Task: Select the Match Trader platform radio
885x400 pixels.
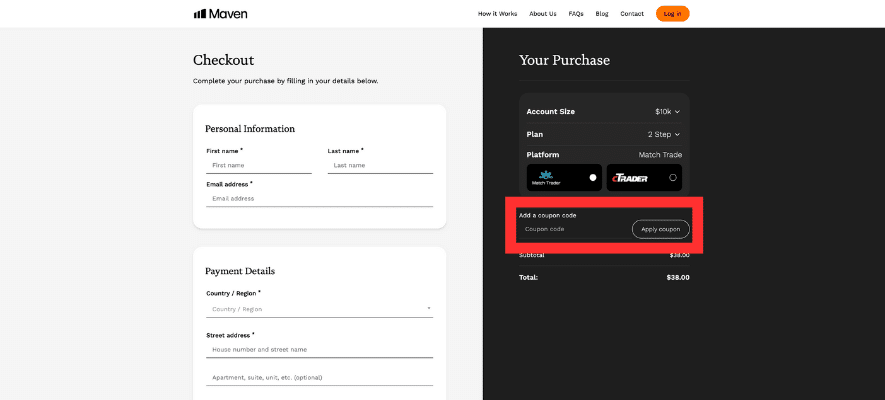Action: click(593, 178)
